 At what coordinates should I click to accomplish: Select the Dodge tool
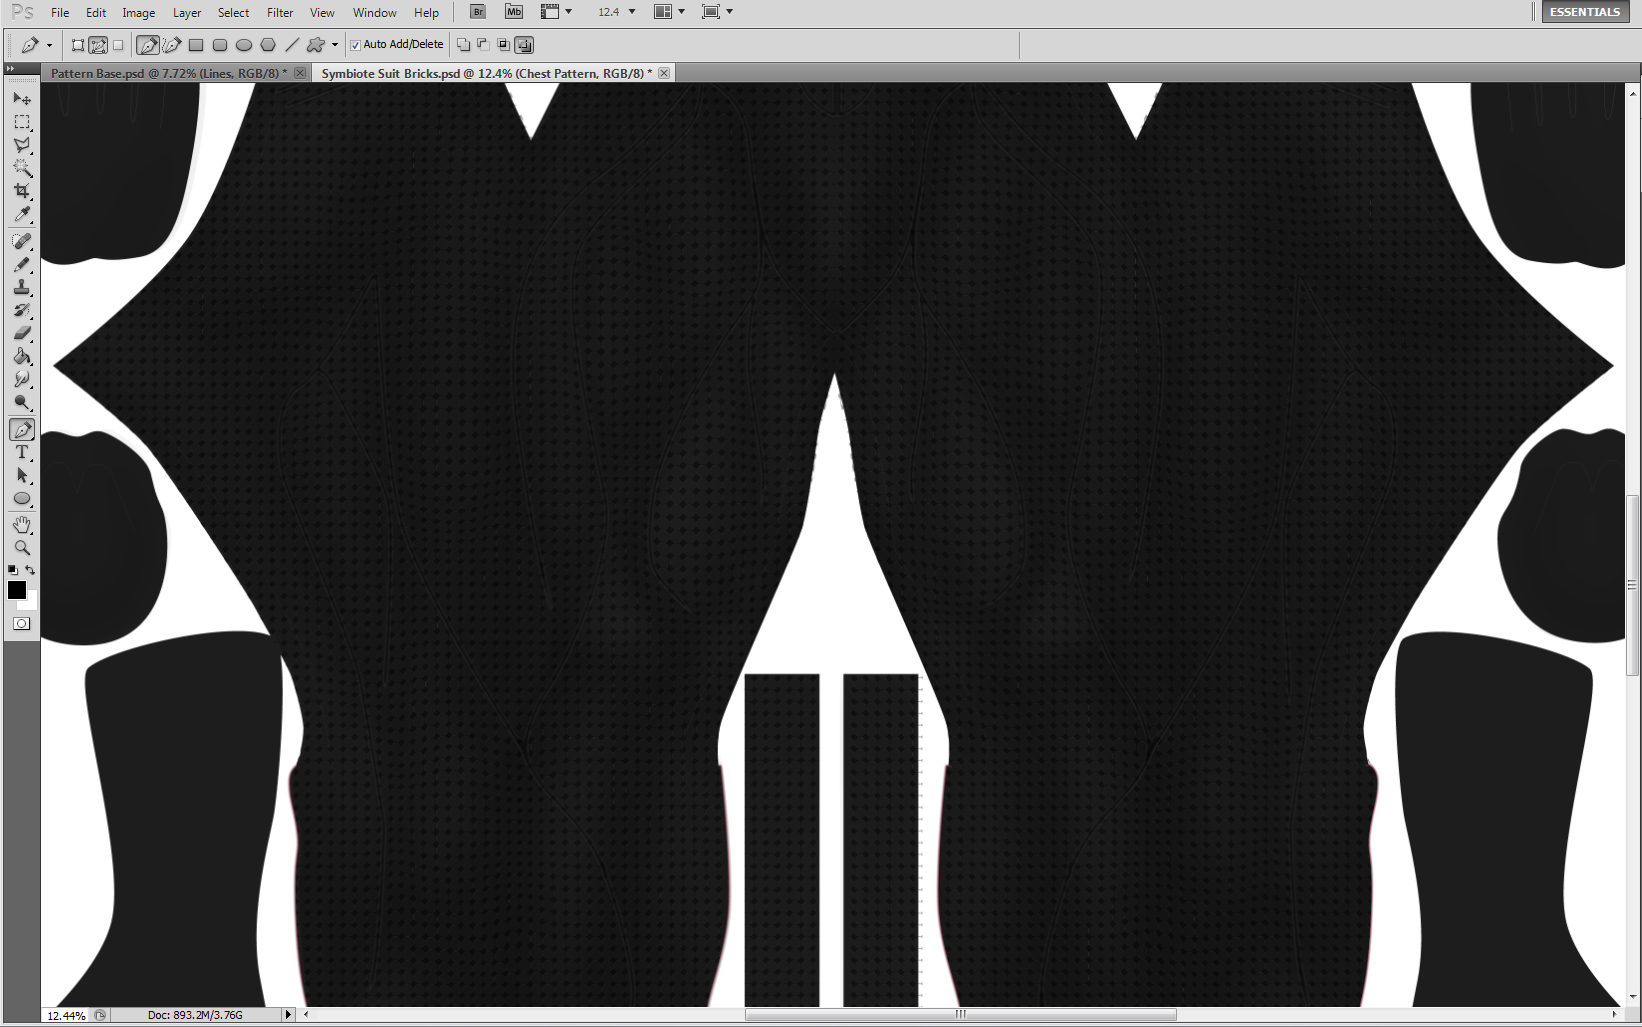tap(22, 402)
